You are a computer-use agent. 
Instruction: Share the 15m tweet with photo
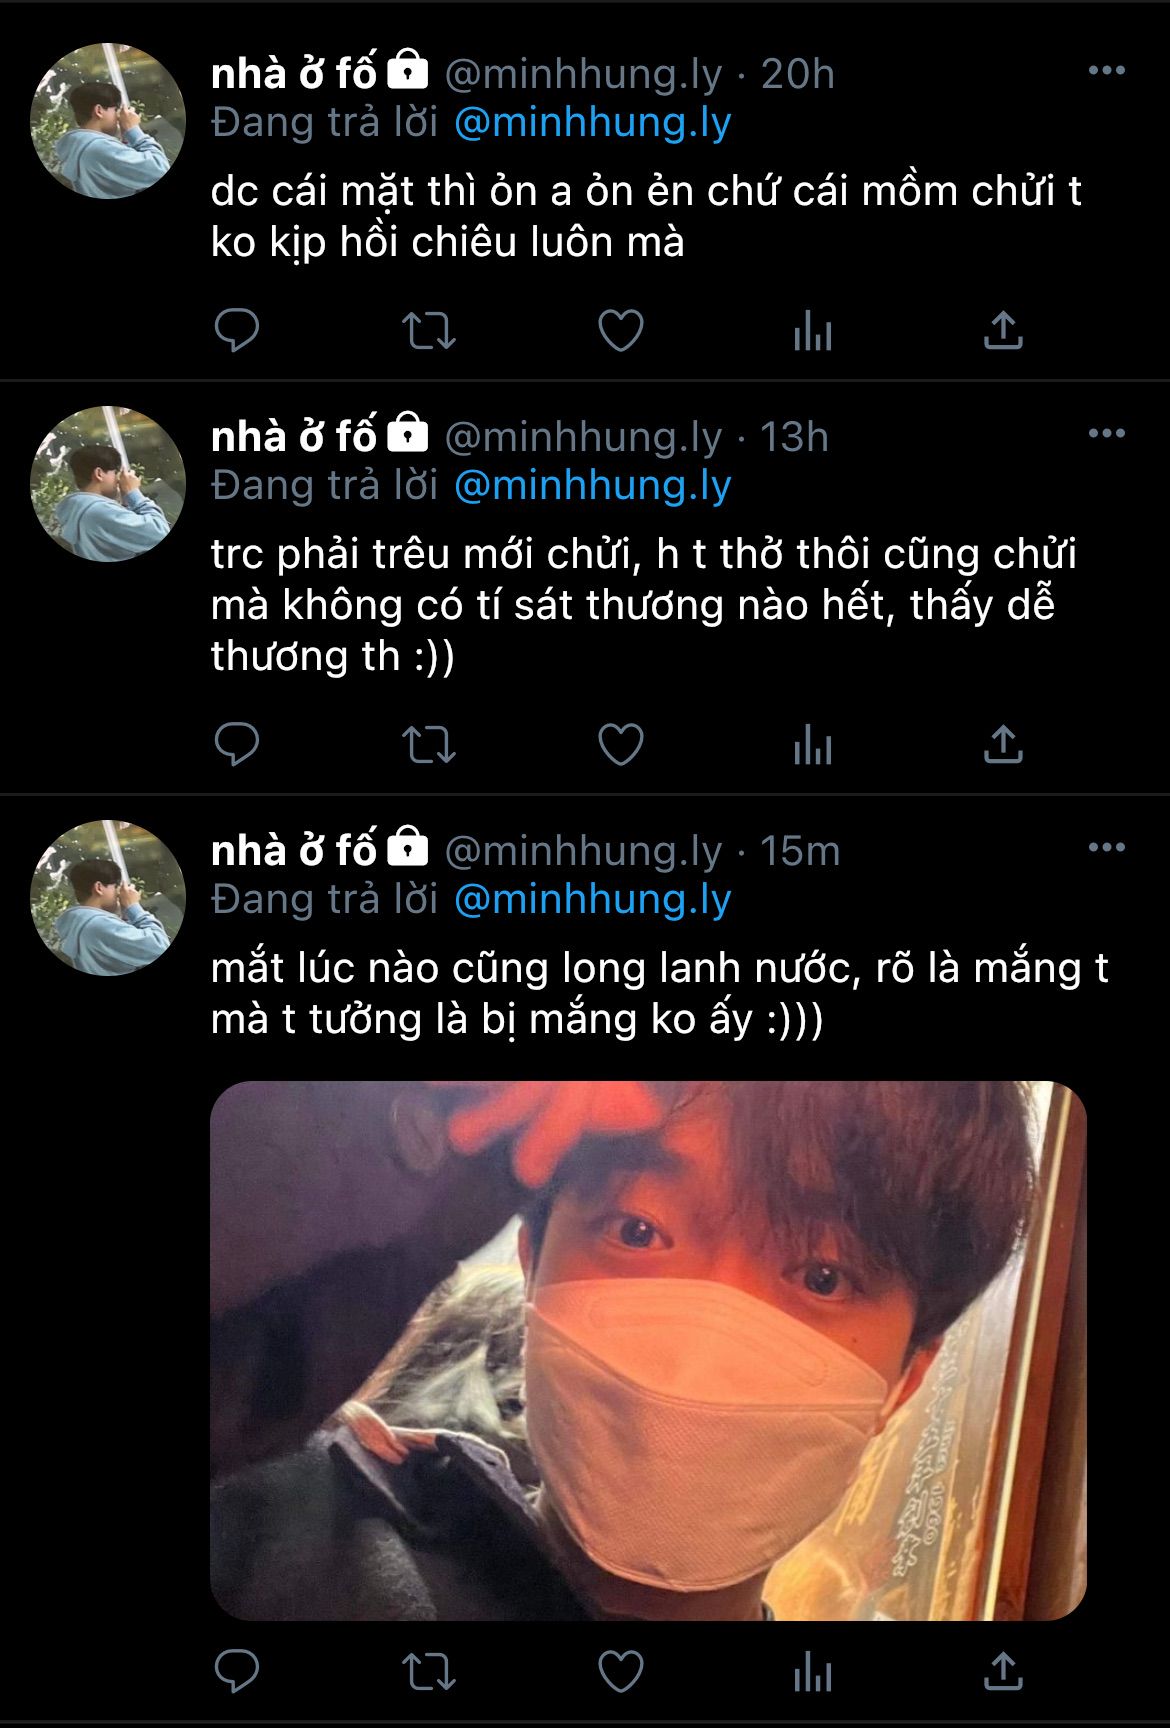[x=1003, y=1670]
